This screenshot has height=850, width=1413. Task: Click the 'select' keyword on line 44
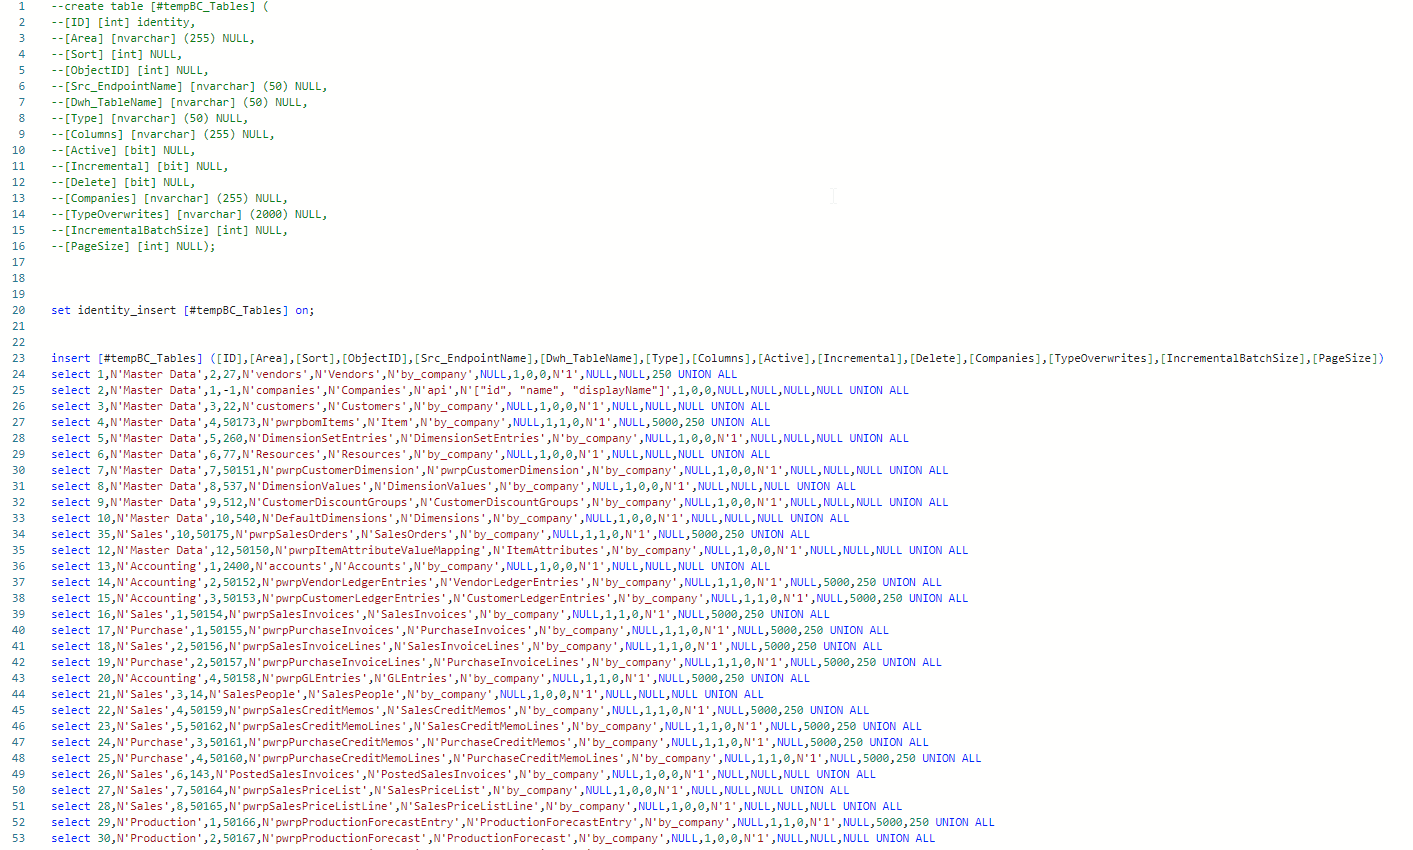click(71, 694)
